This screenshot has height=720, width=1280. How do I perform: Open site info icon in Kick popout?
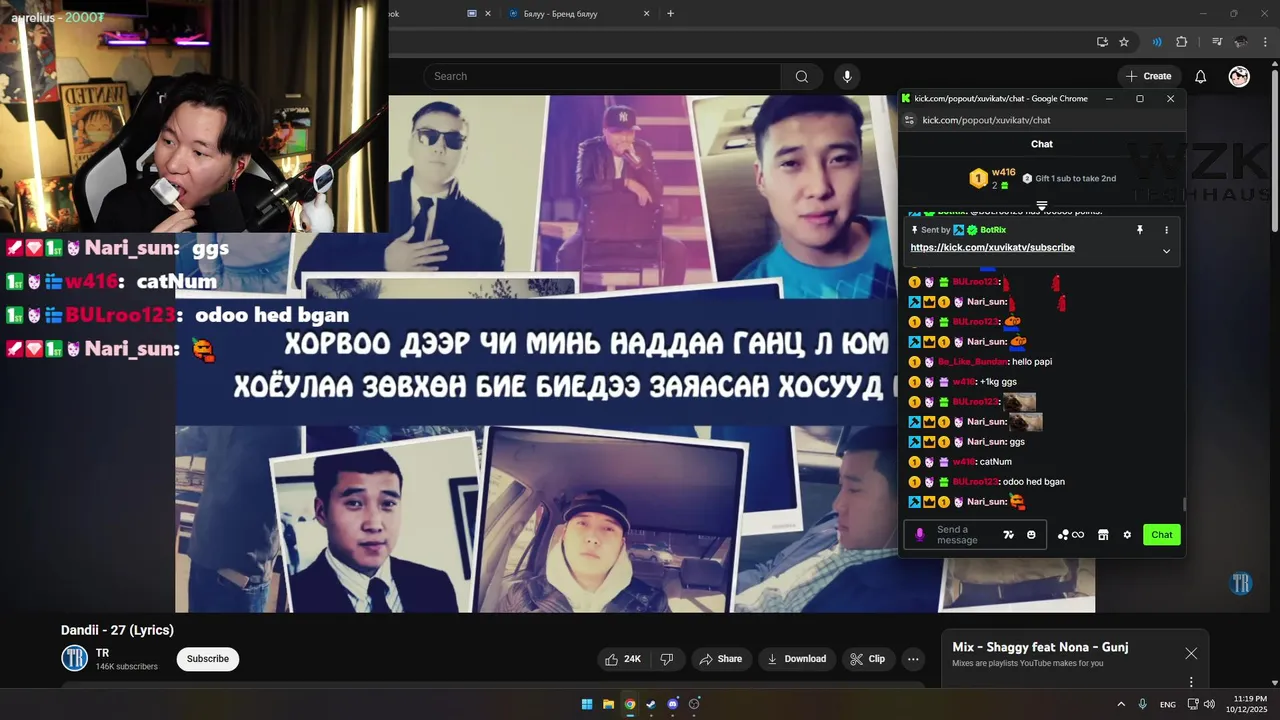point(909,120)
